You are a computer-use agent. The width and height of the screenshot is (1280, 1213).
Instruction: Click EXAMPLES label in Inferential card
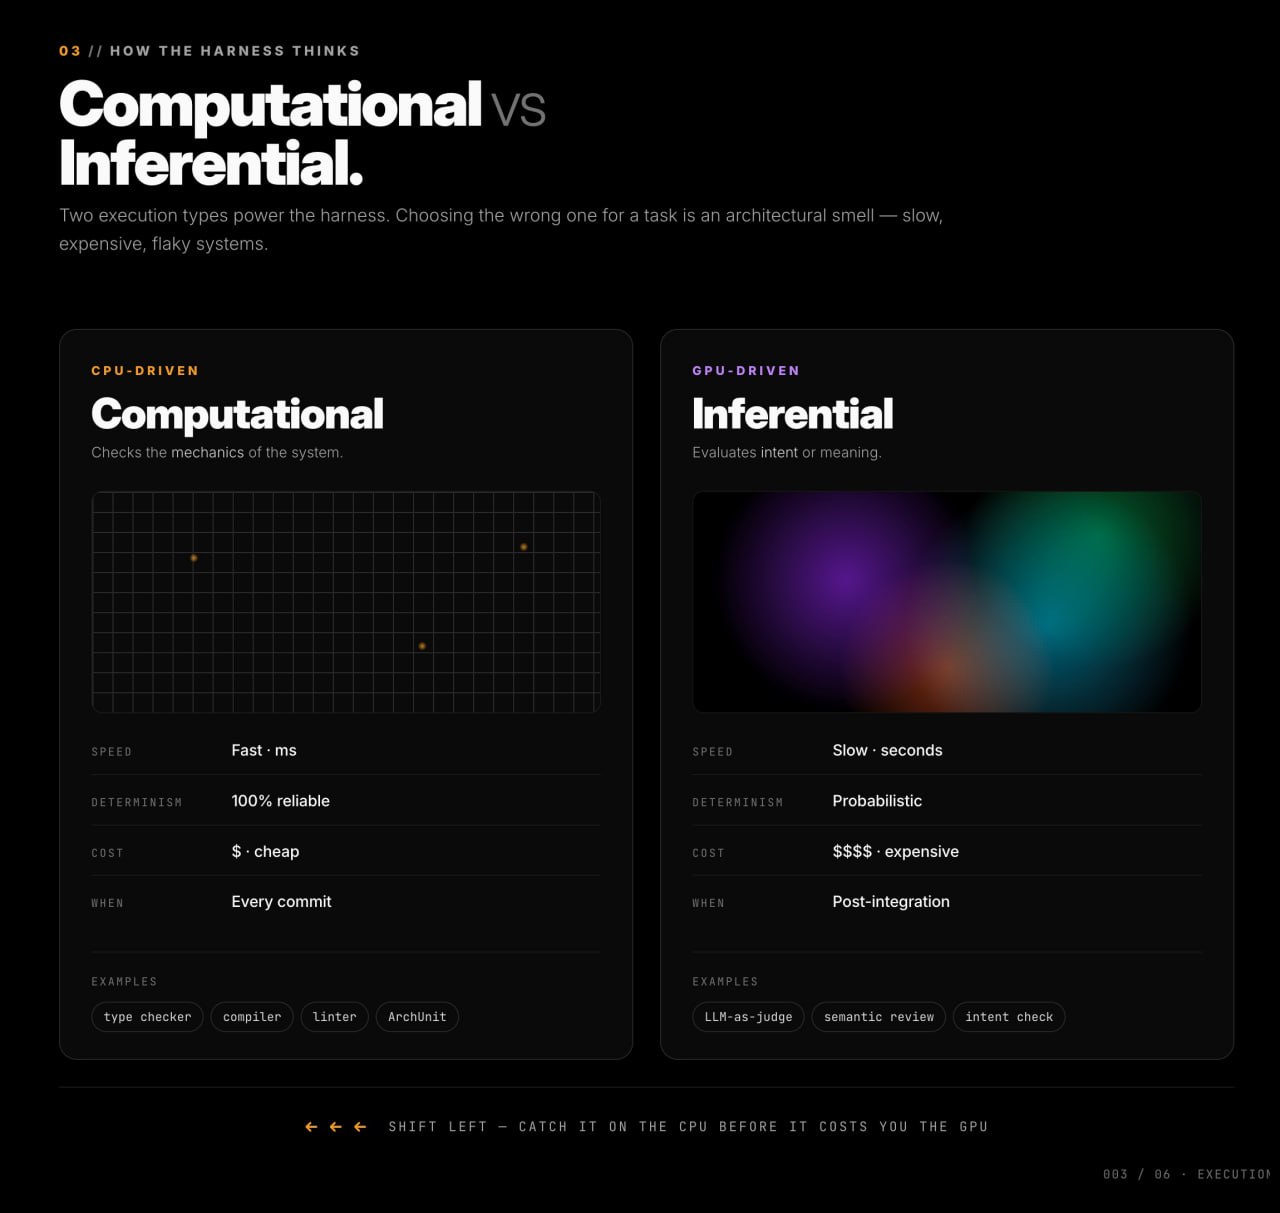pos(725,982)
